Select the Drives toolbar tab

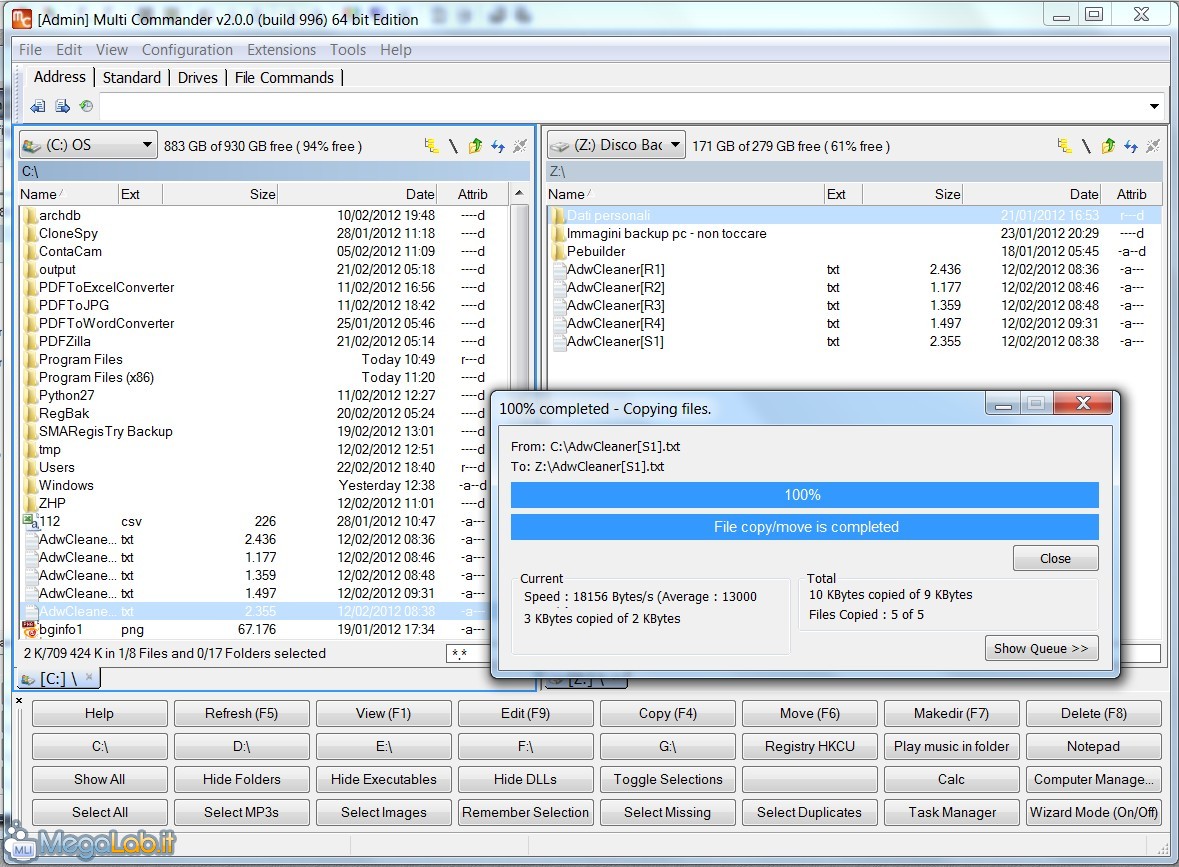coord(198,77)
